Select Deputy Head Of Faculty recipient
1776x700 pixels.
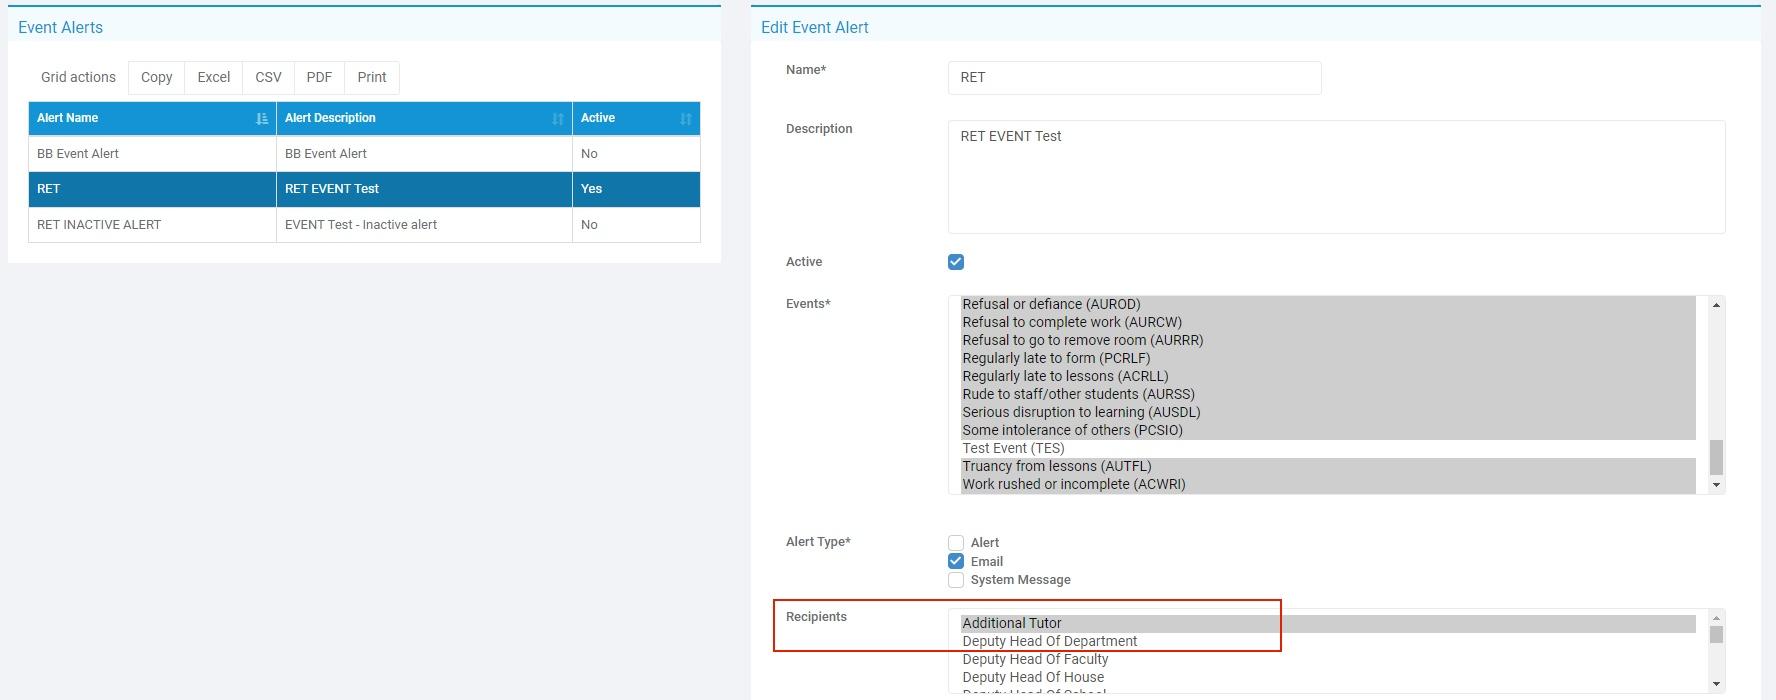pos(1035,659)
